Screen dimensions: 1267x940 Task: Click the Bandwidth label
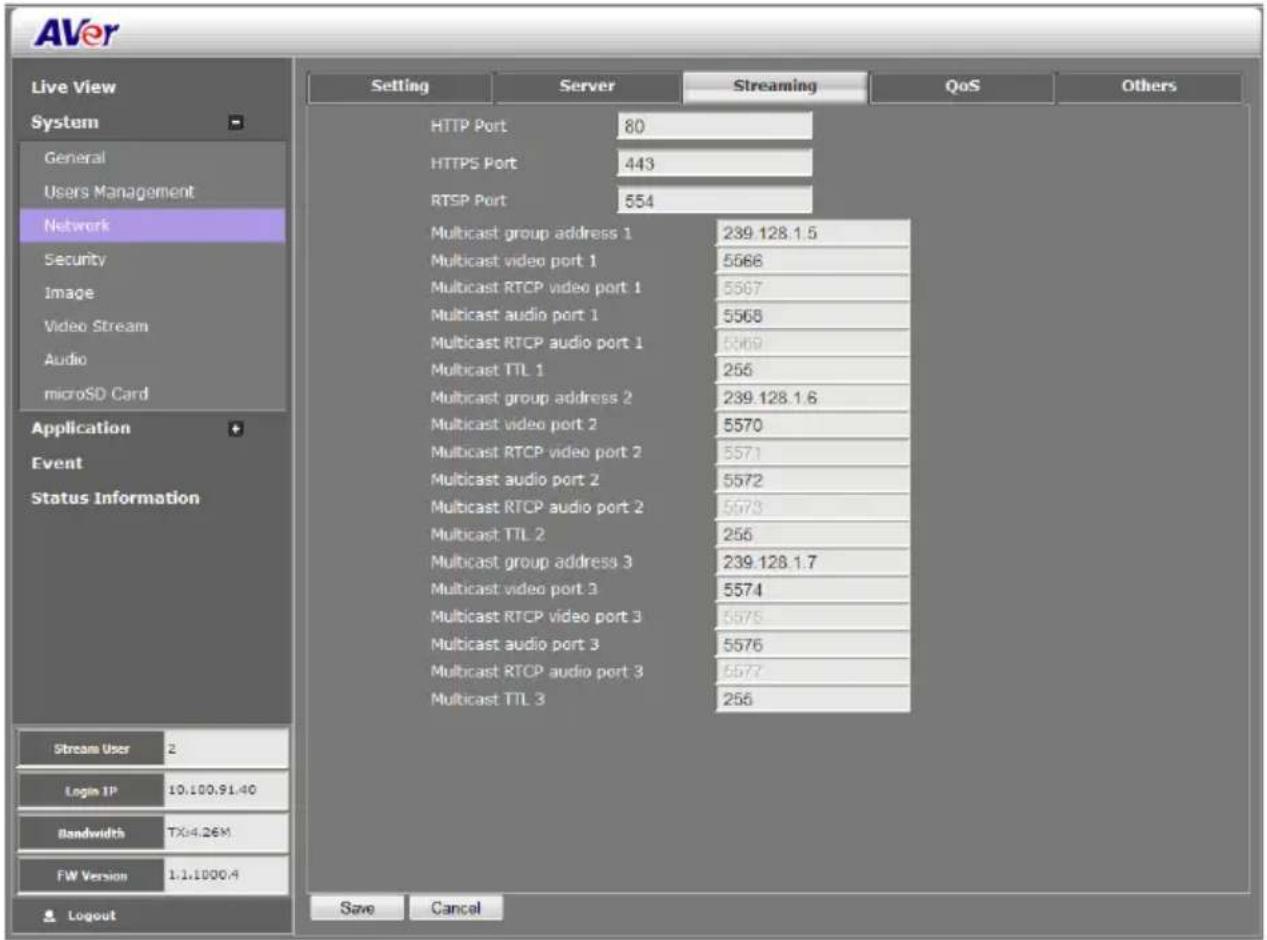[x=90, y=833]
